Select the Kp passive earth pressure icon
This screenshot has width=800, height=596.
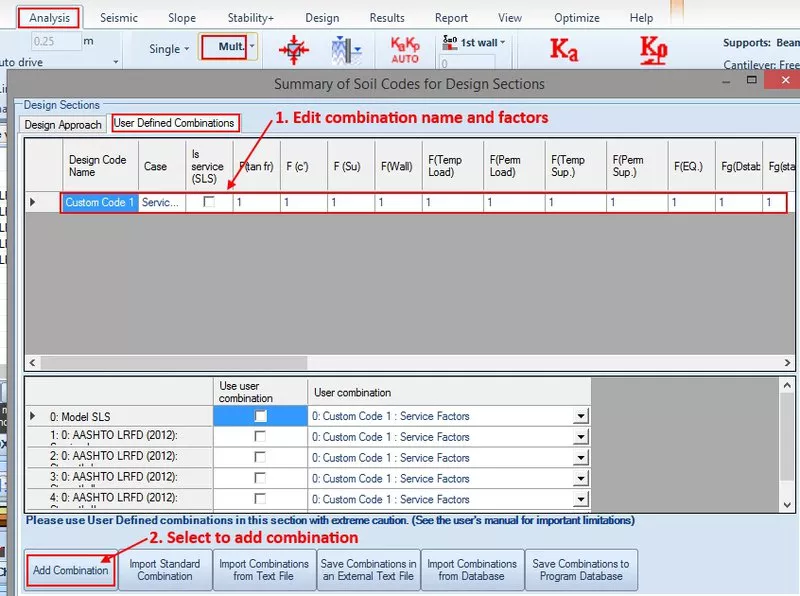coord(651,48)
